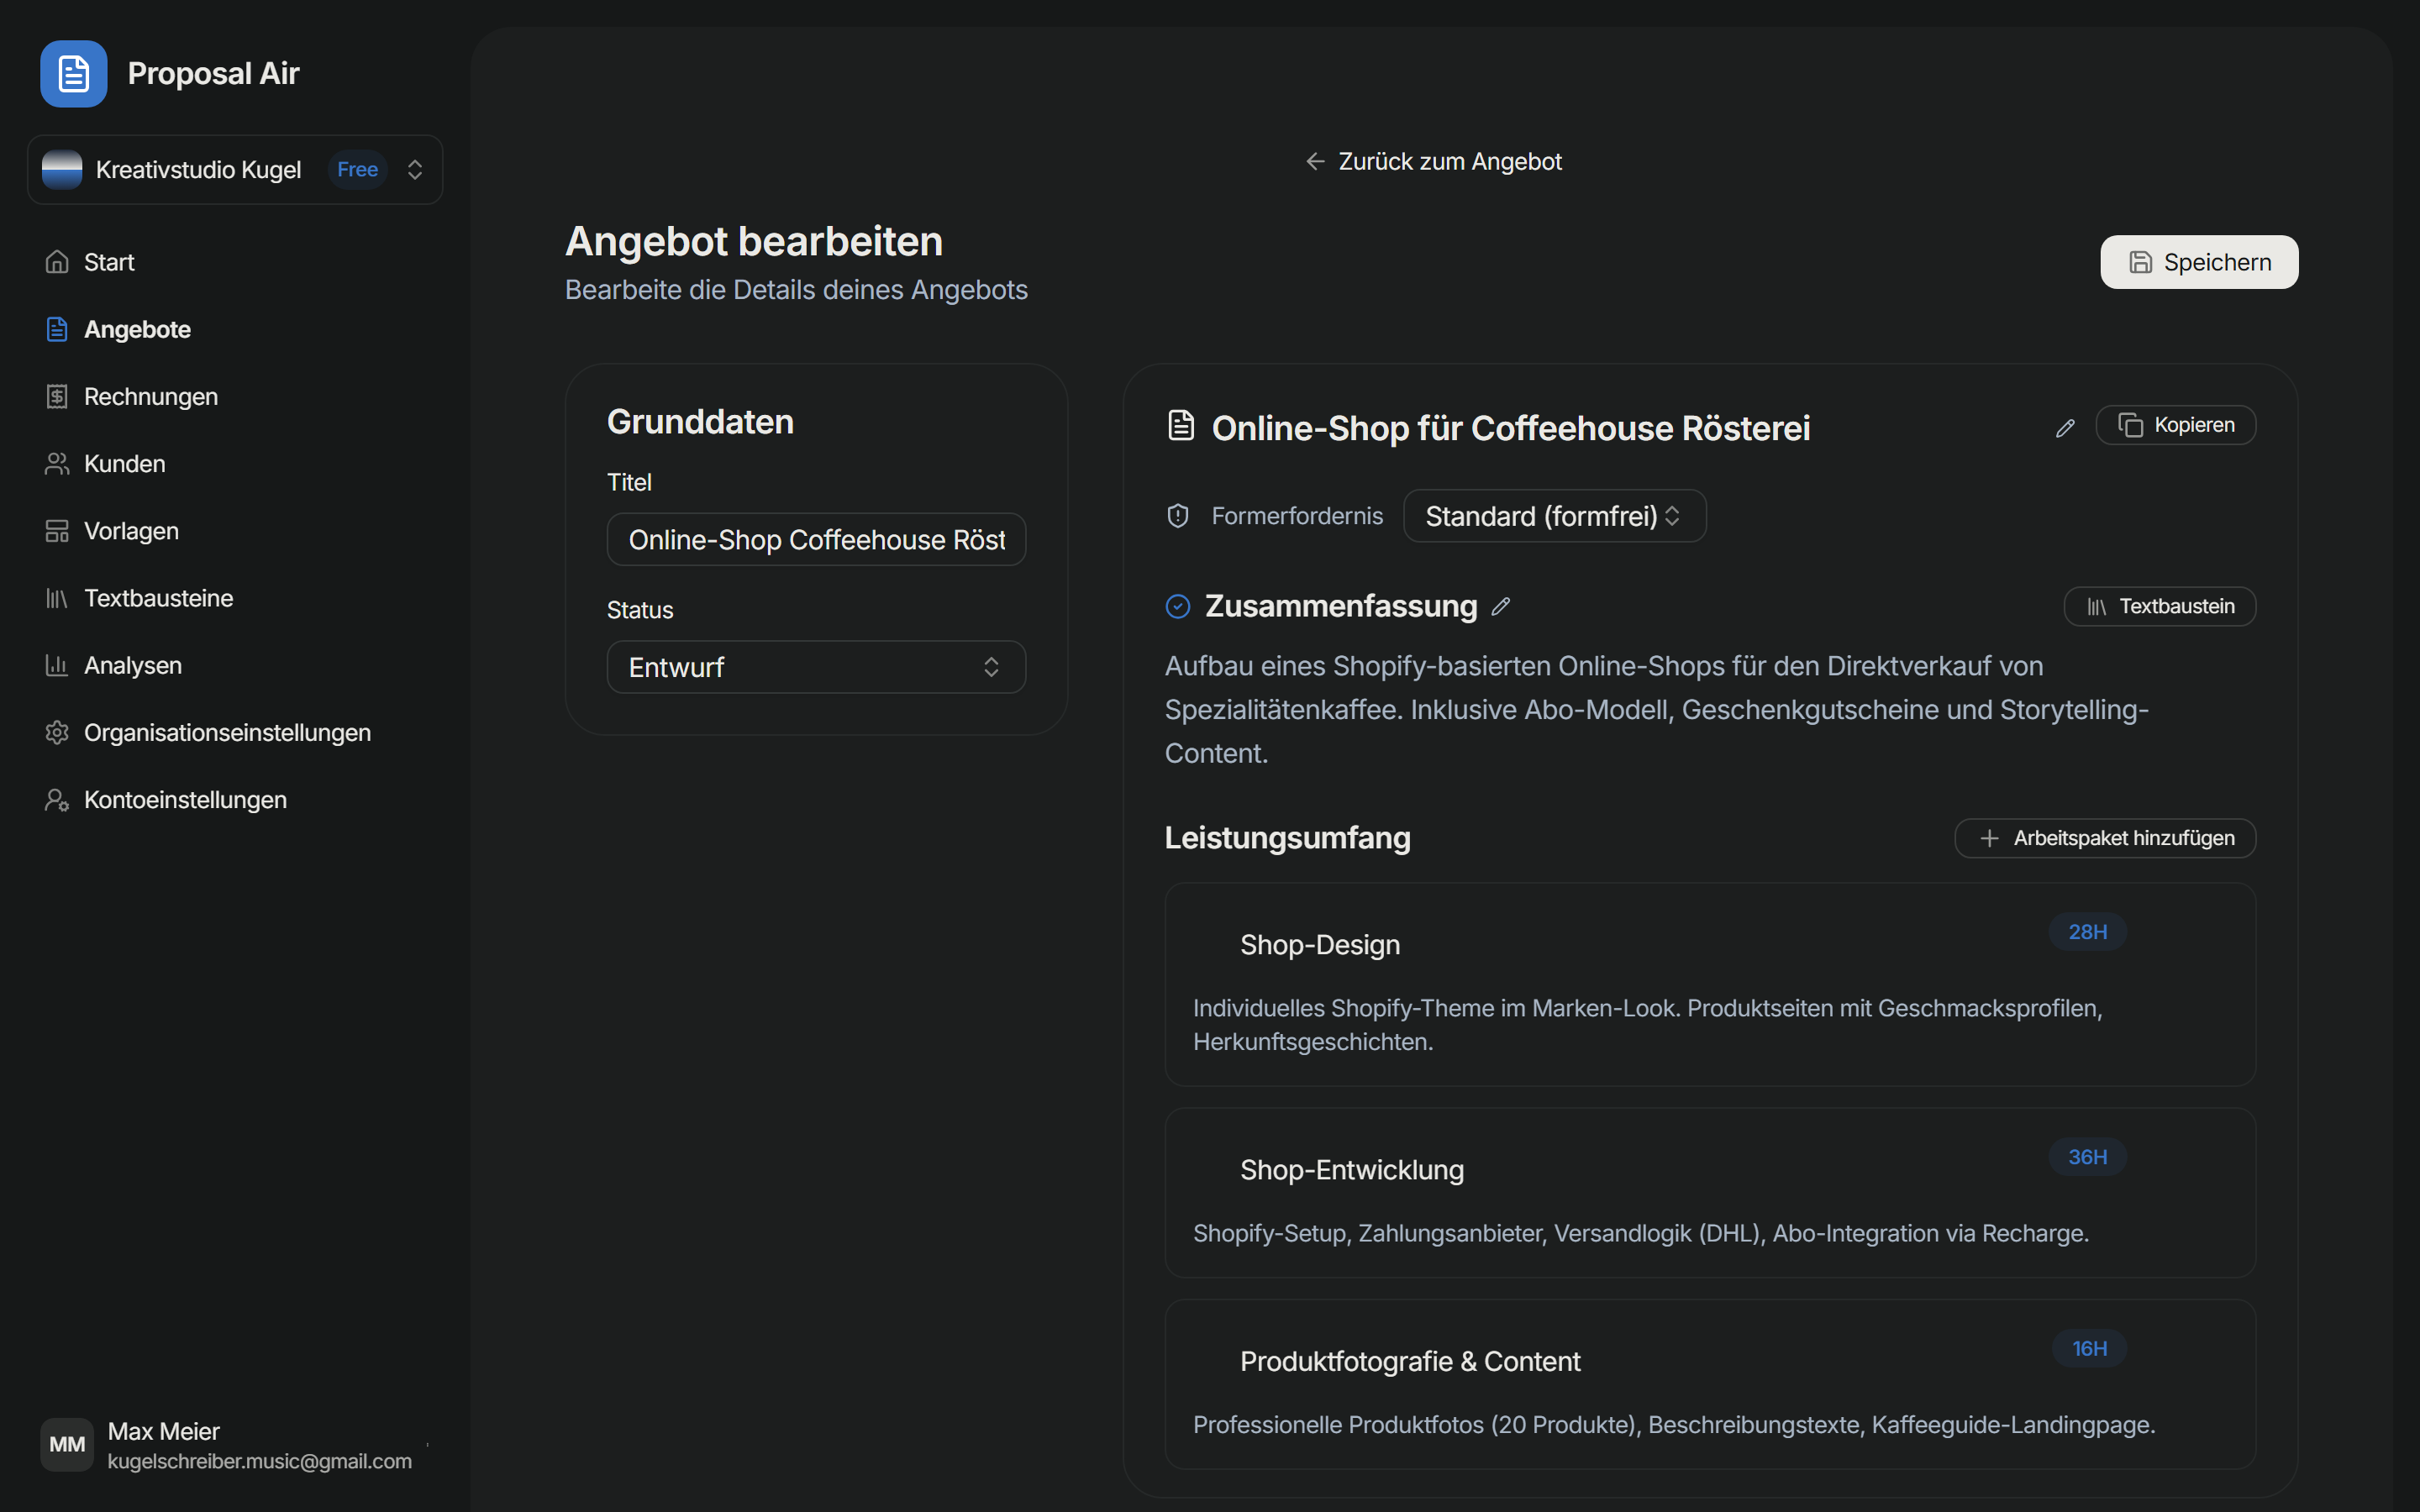Screen dimensions: 2420x1512
Task: Open Analysen from the sidebar
Action: (x=132, y=665)
